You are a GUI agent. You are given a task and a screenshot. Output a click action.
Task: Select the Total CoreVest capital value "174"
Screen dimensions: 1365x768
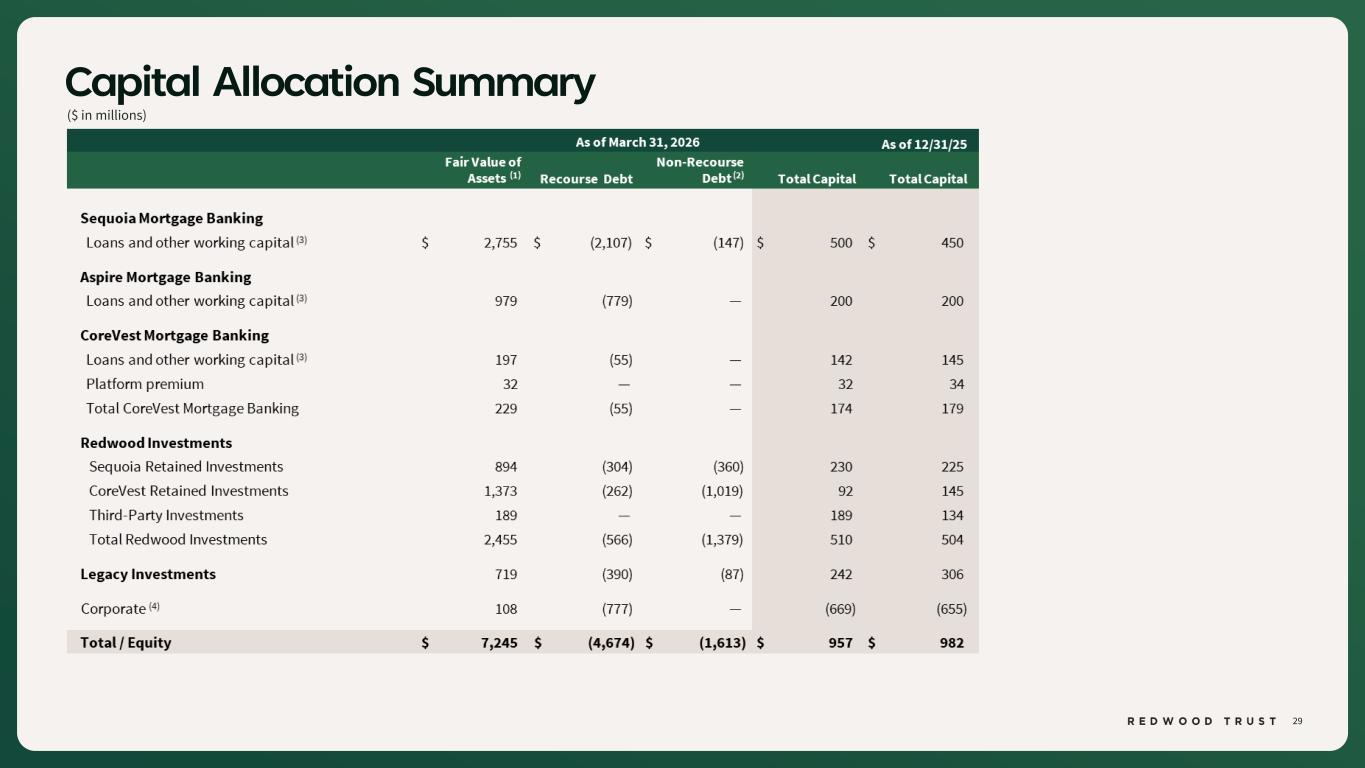click(x=841, y=408)
